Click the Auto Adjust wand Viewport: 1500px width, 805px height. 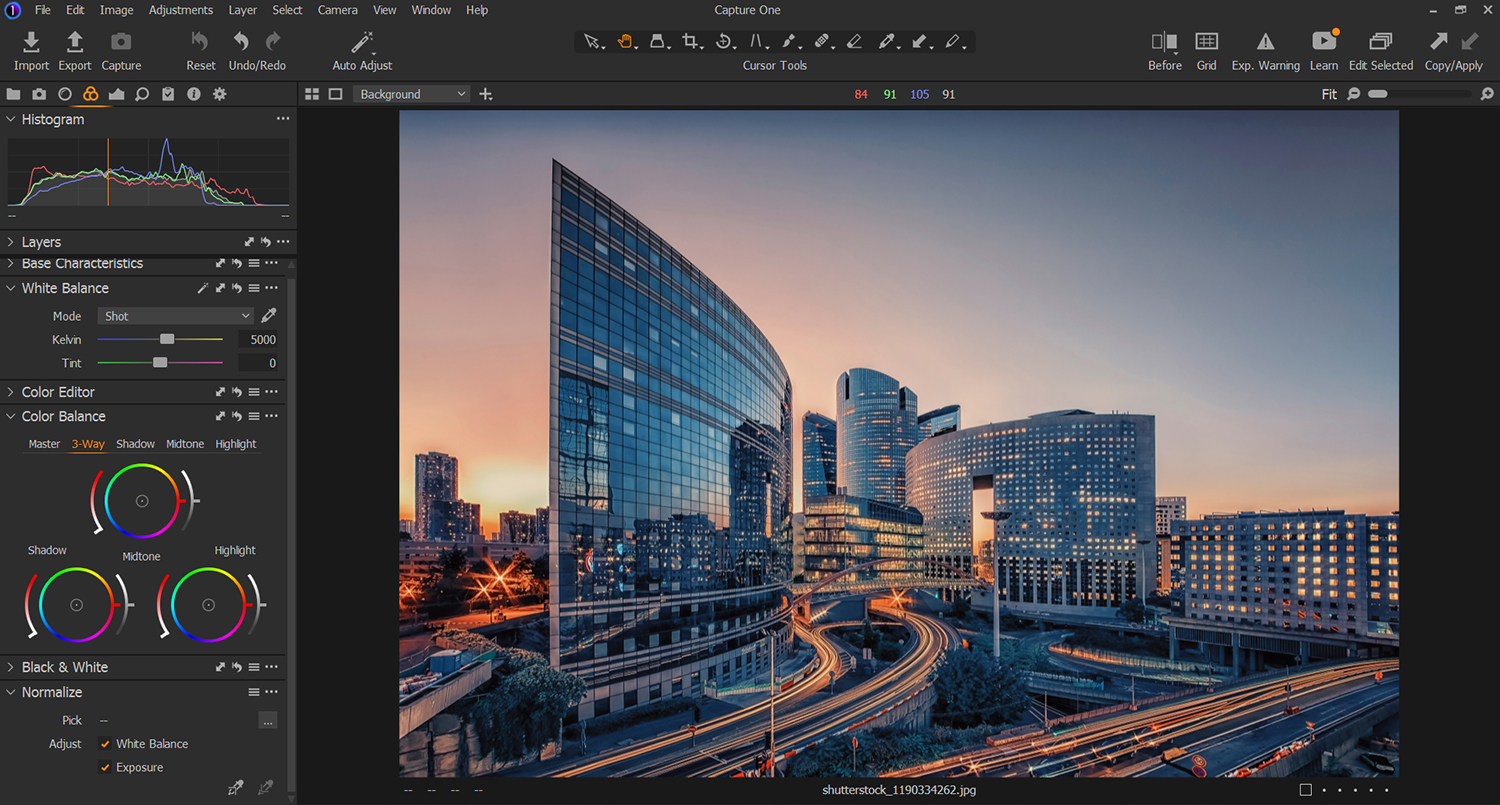tap(362, 42)
